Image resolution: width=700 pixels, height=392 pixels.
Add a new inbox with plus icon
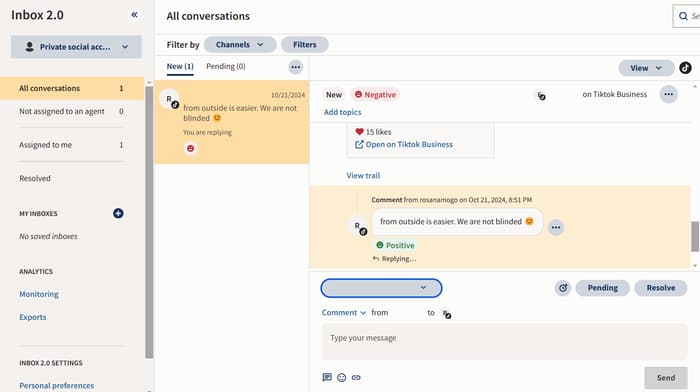(x=118, y=213)
